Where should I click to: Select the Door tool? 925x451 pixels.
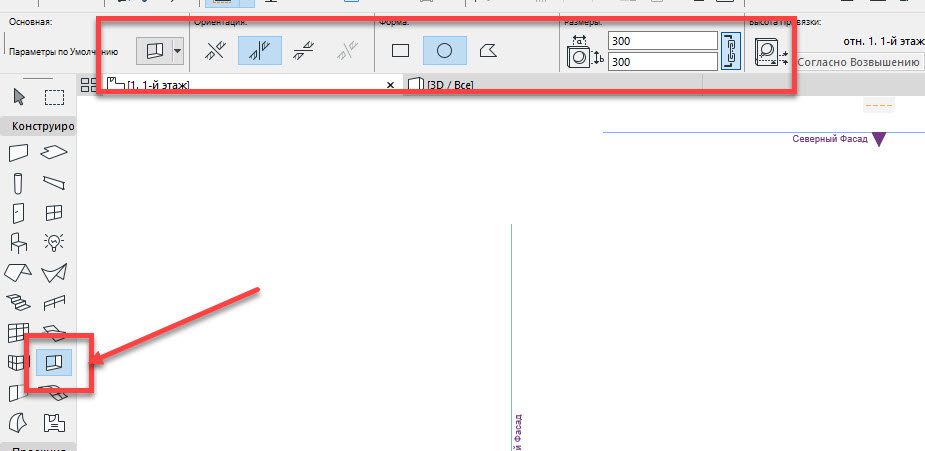pyautogui.click(x=19, y=213)
